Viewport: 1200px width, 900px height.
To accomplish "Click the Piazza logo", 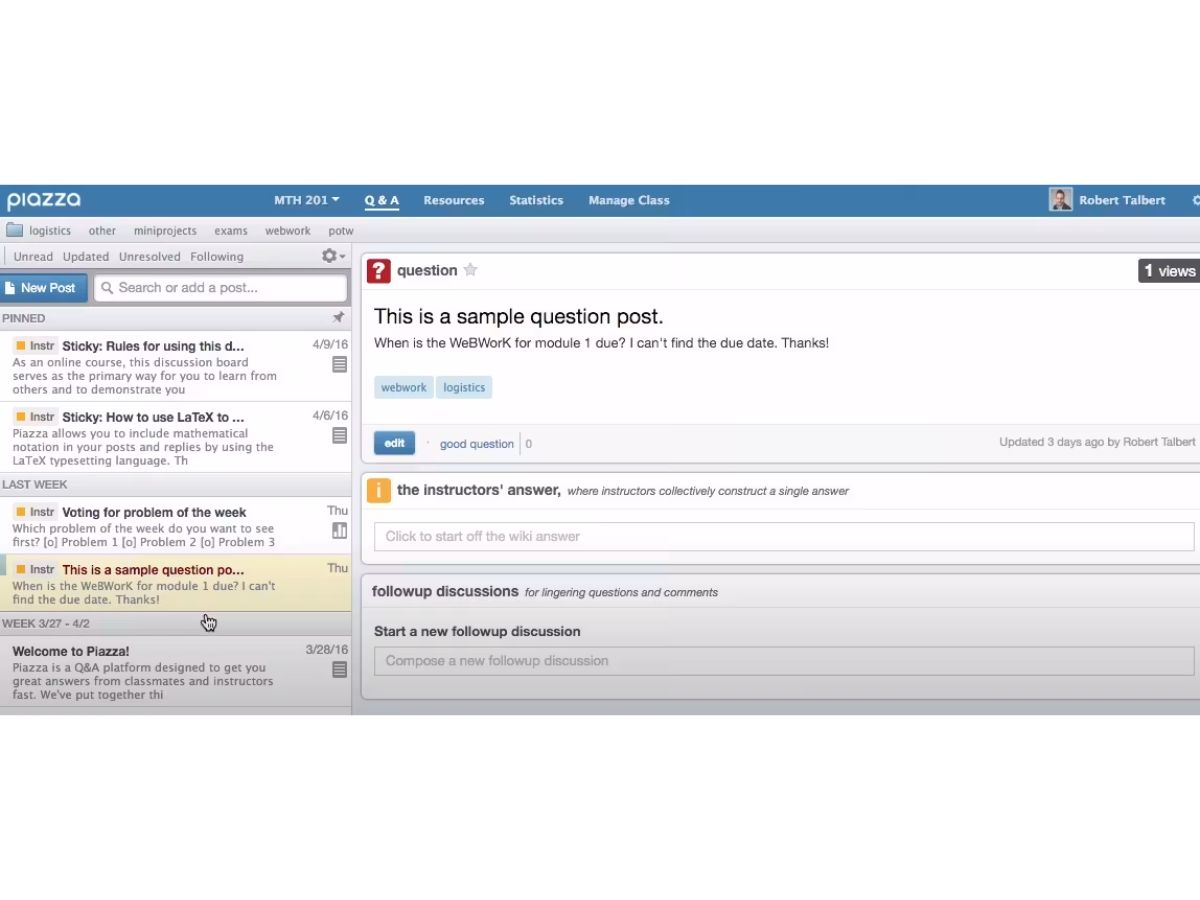I will tap(43, 200).
